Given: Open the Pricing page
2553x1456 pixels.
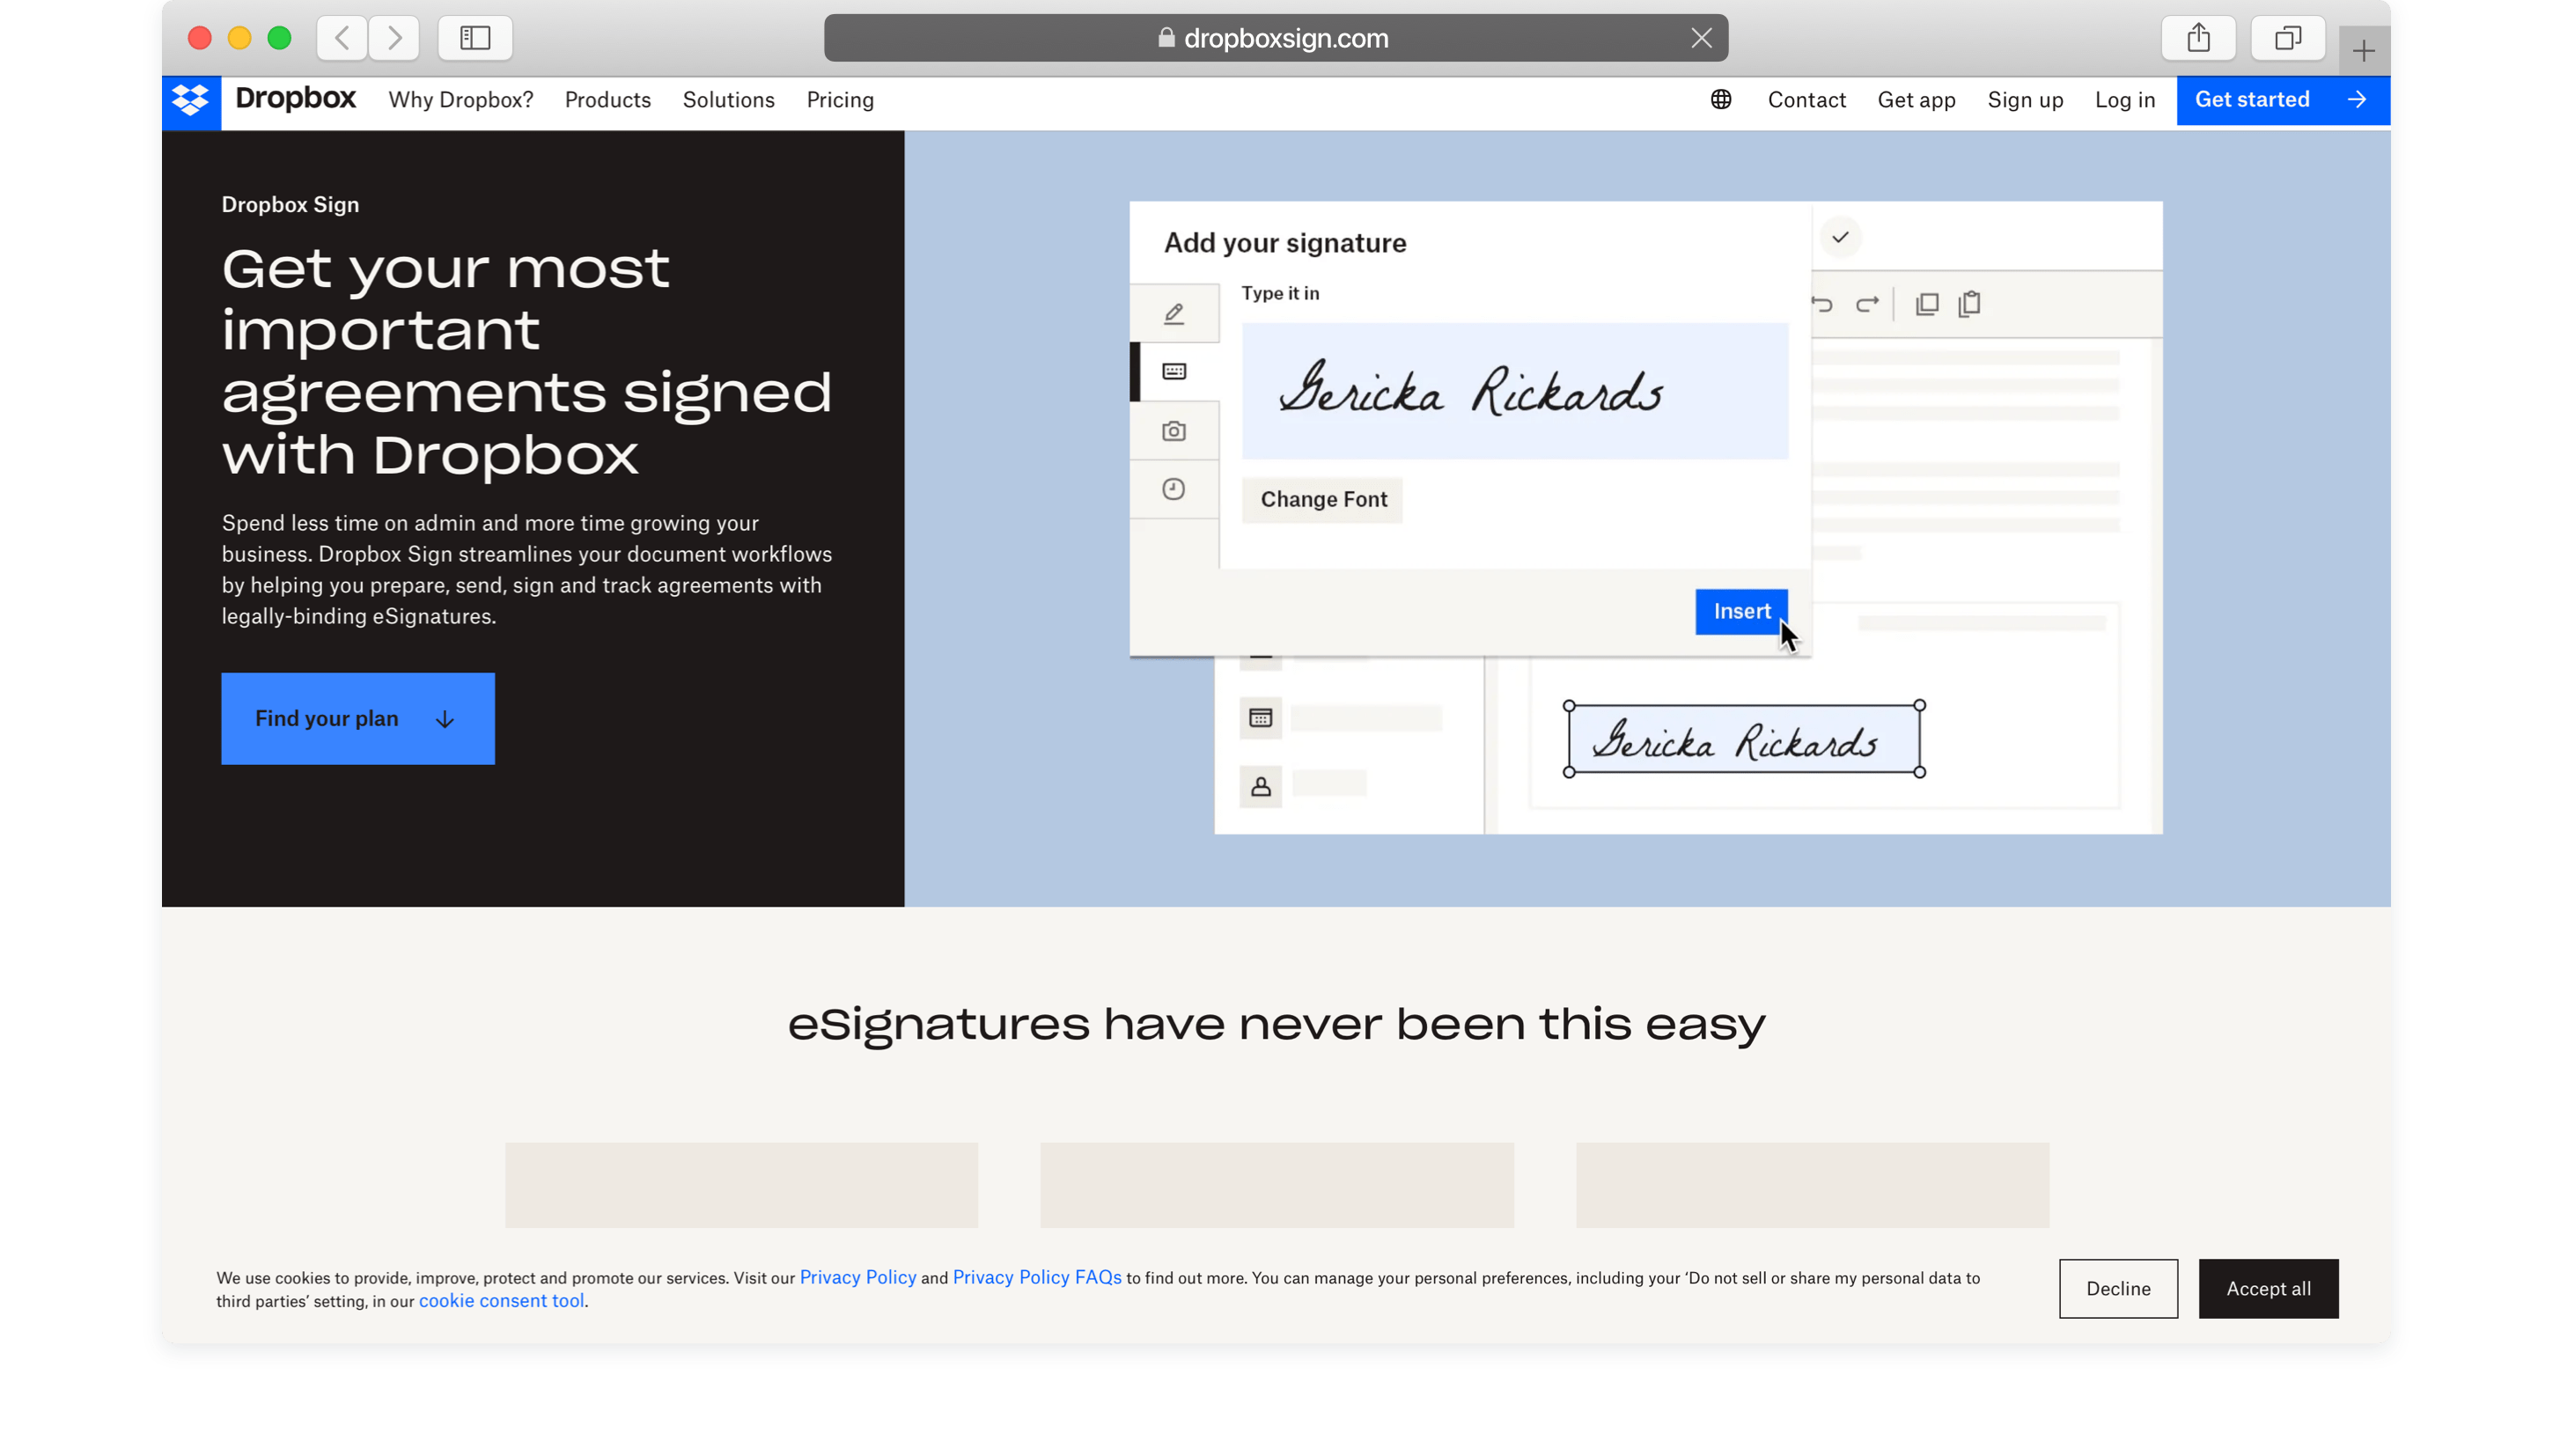Looking at the screenshot, I should pos(840,100).
